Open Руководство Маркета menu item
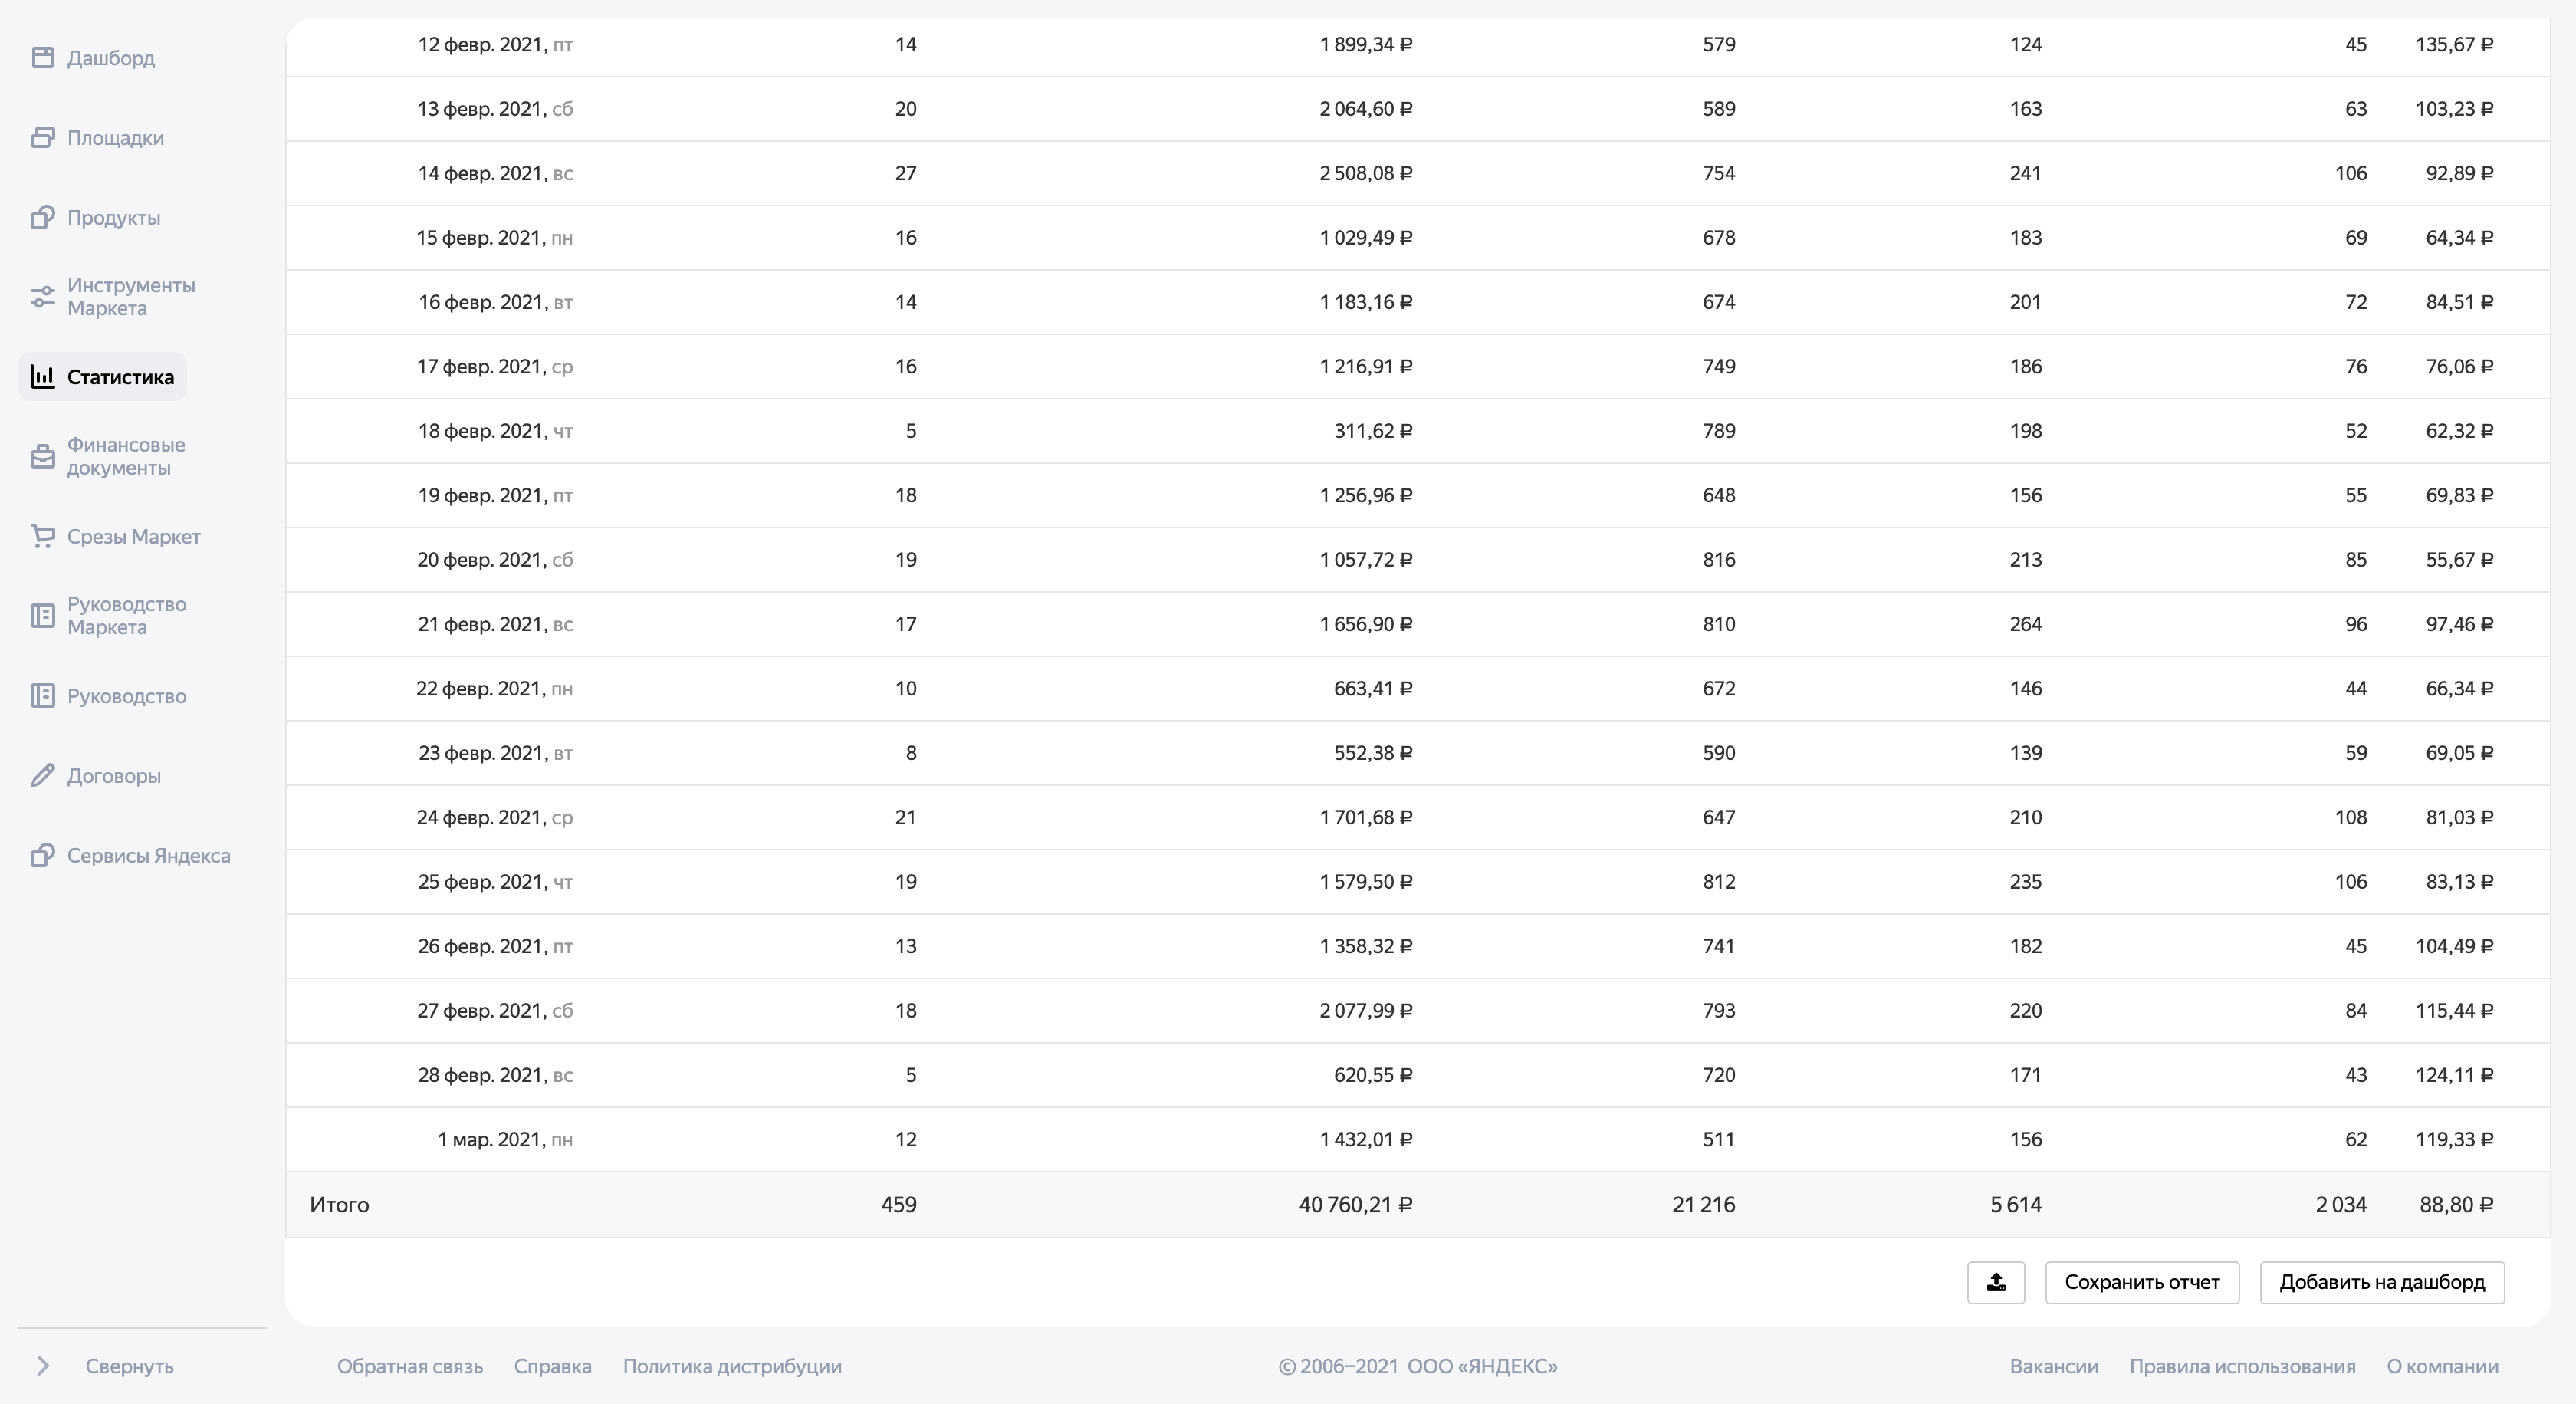The height and width of the screenshot is (1404, 2576). (126, 616)
